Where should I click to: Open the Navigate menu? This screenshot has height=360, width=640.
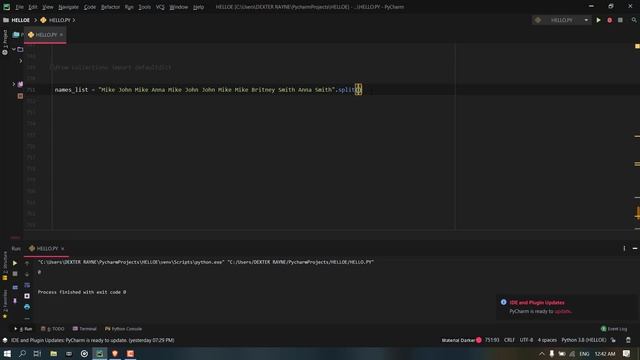tap(68, 7)
